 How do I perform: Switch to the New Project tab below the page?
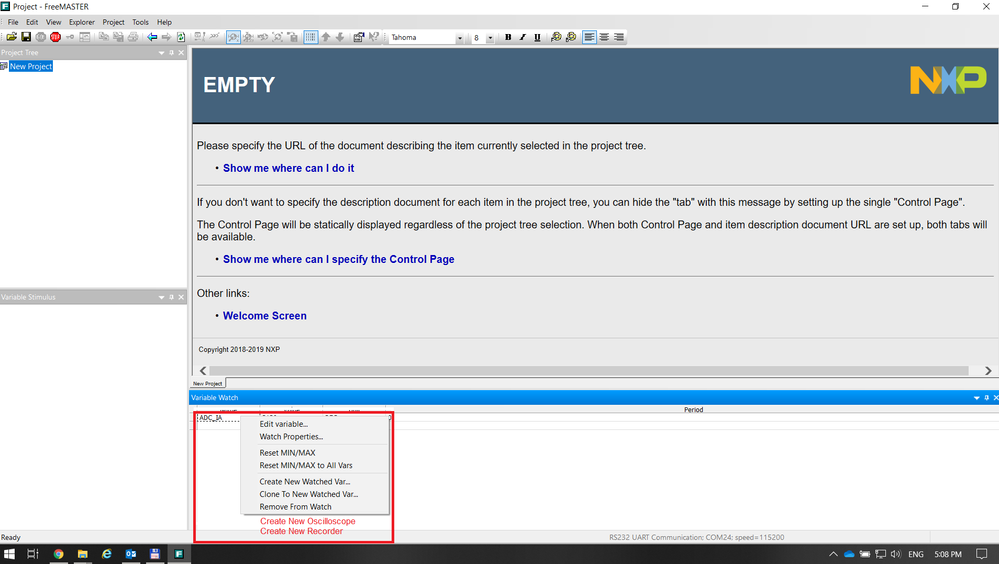click(208, 383)
